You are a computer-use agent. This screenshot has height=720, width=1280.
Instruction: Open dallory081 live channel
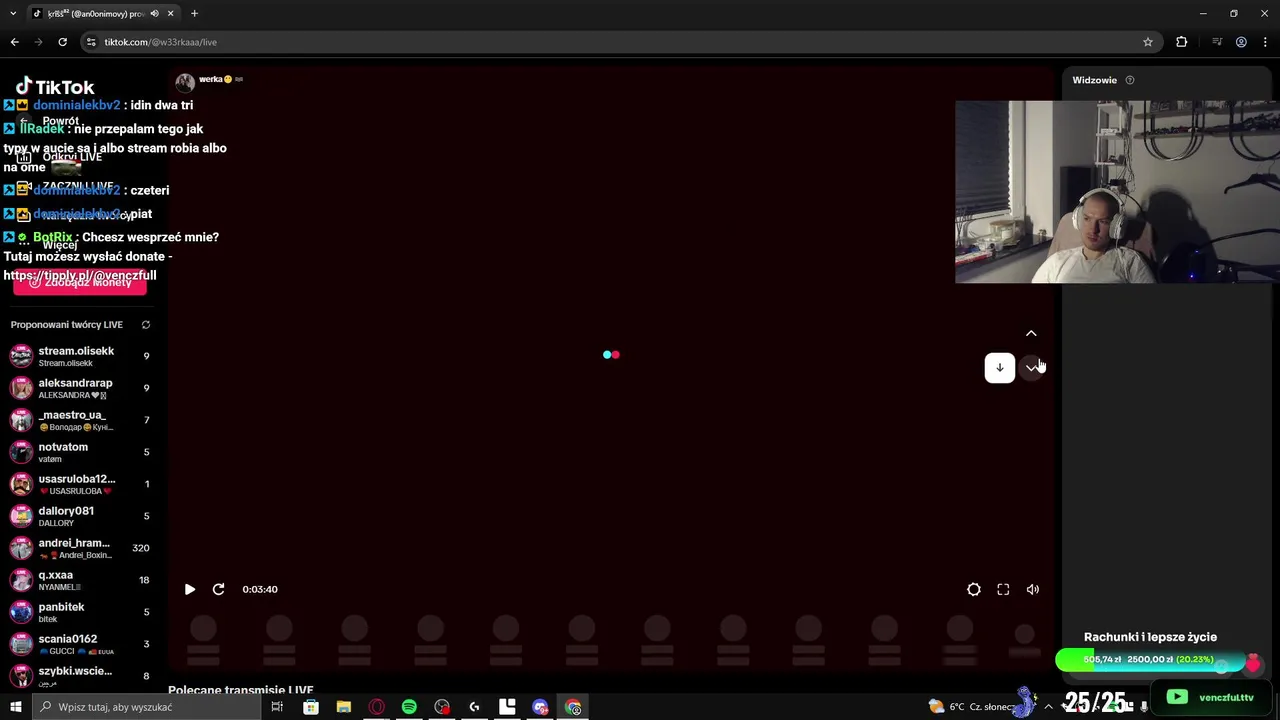[x=80, y=516]
